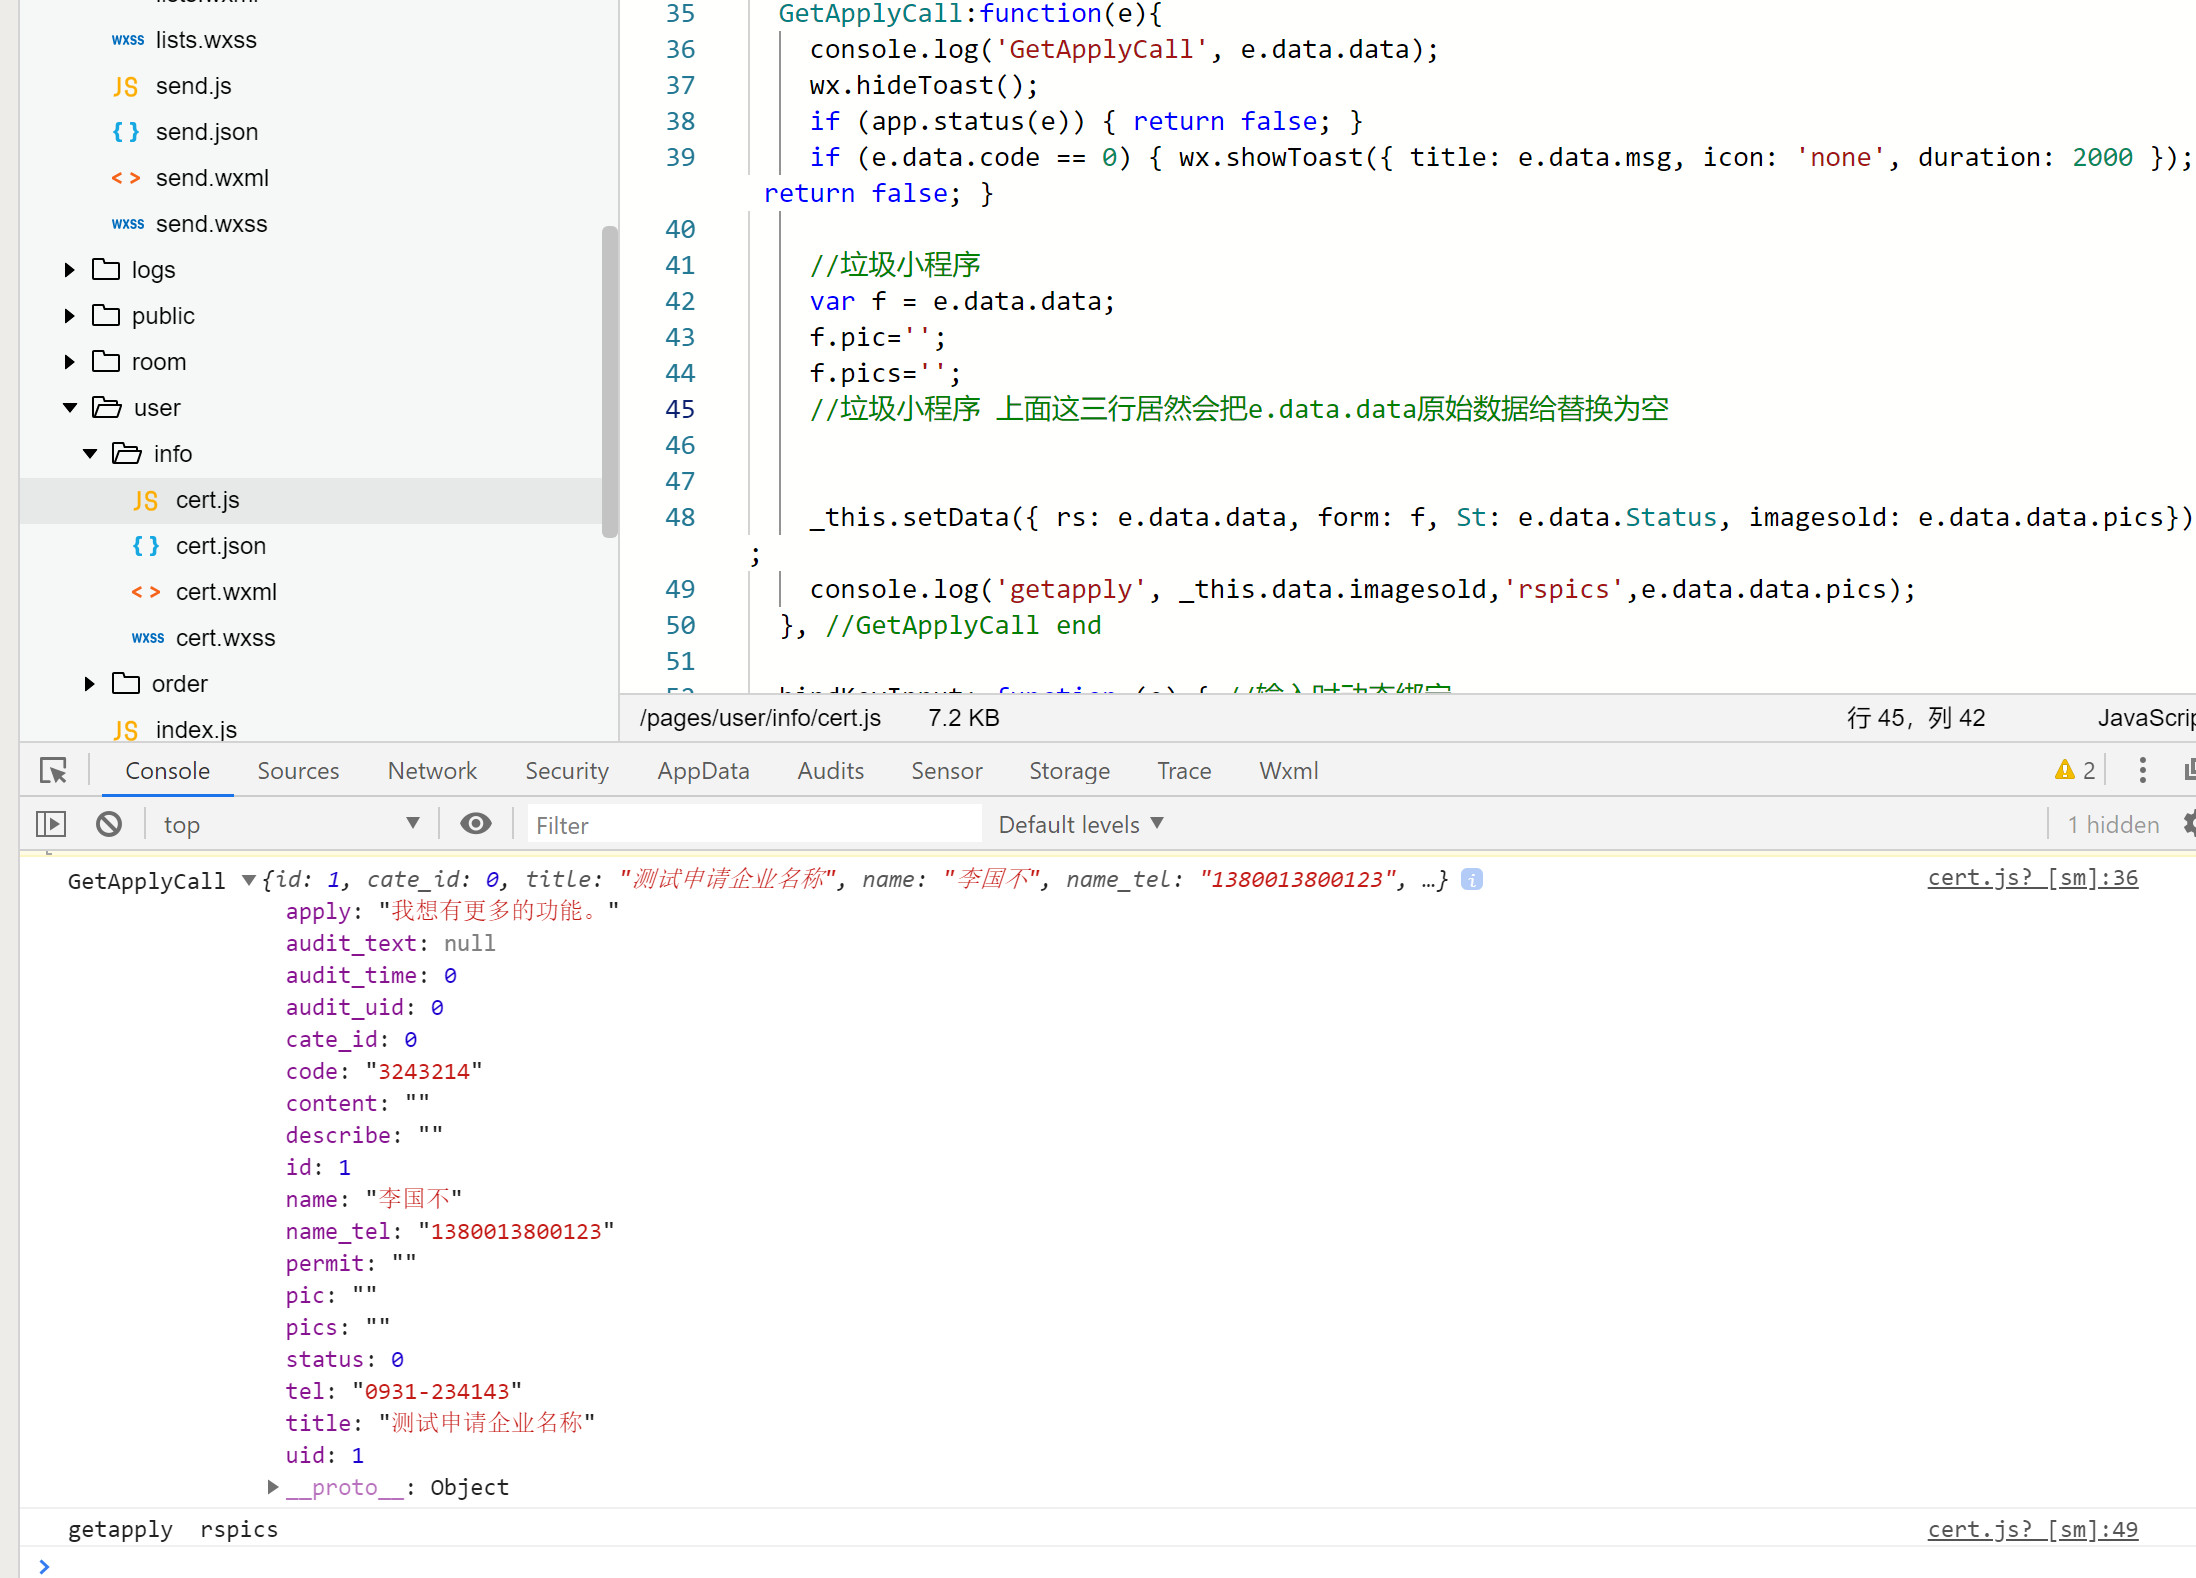Screen dimensions: 2196x1578
Task: Toggle the console sidebar panel icon
Action: (51, 824)
